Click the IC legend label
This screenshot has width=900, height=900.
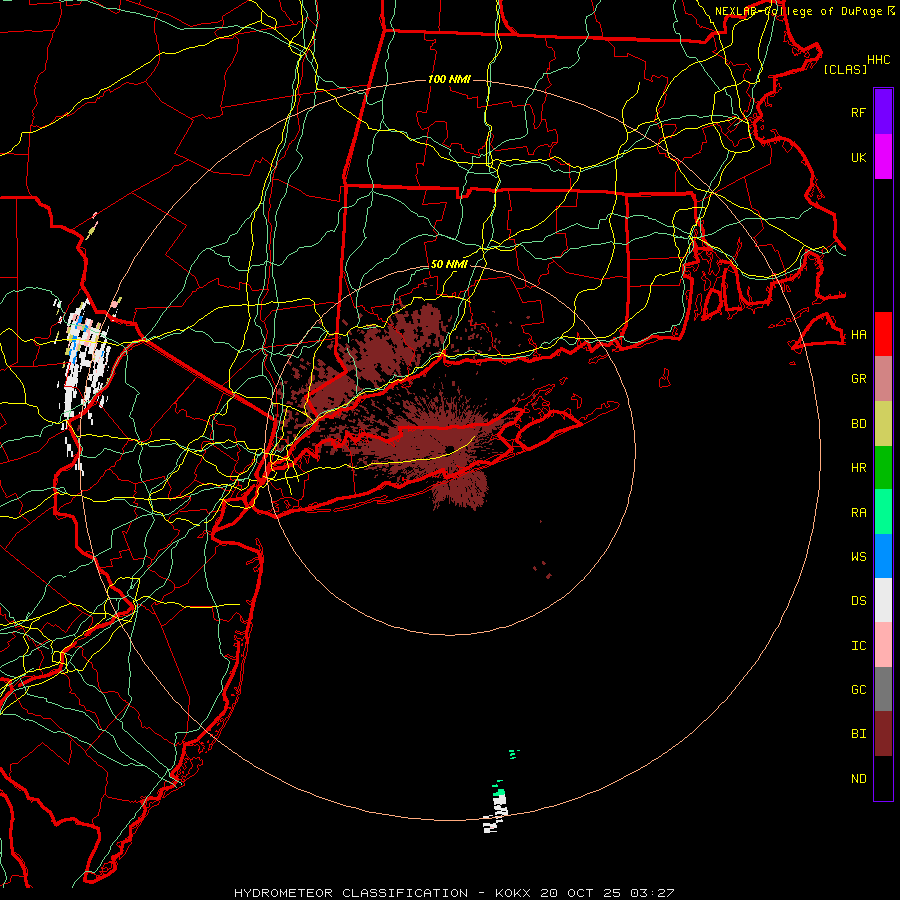click(859, 646)
